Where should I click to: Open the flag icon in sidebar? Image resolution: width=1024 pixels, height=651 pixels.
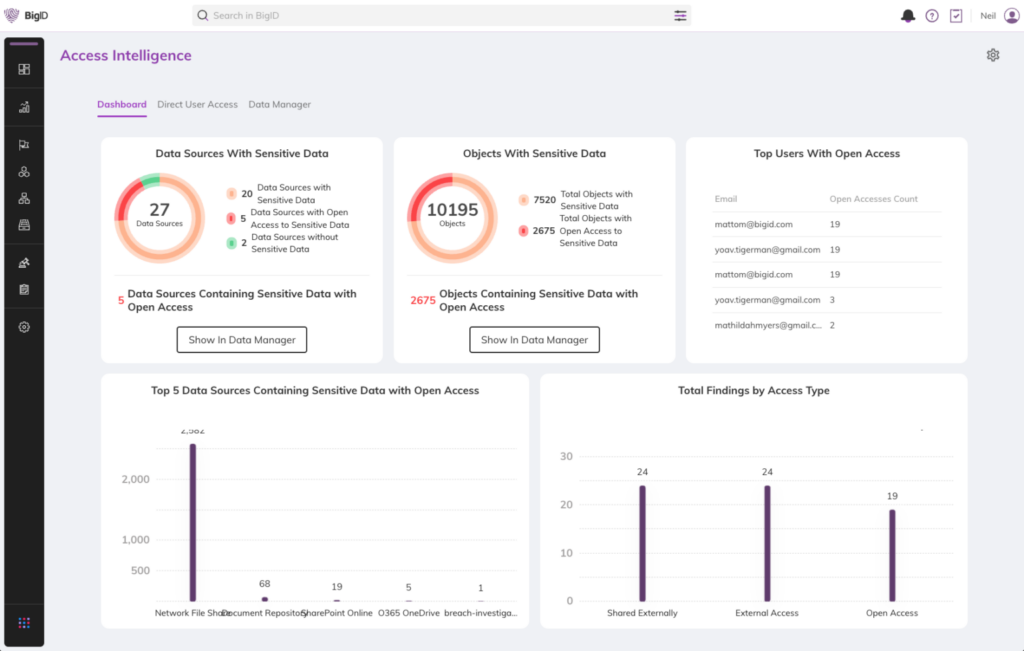coord(24,145)
